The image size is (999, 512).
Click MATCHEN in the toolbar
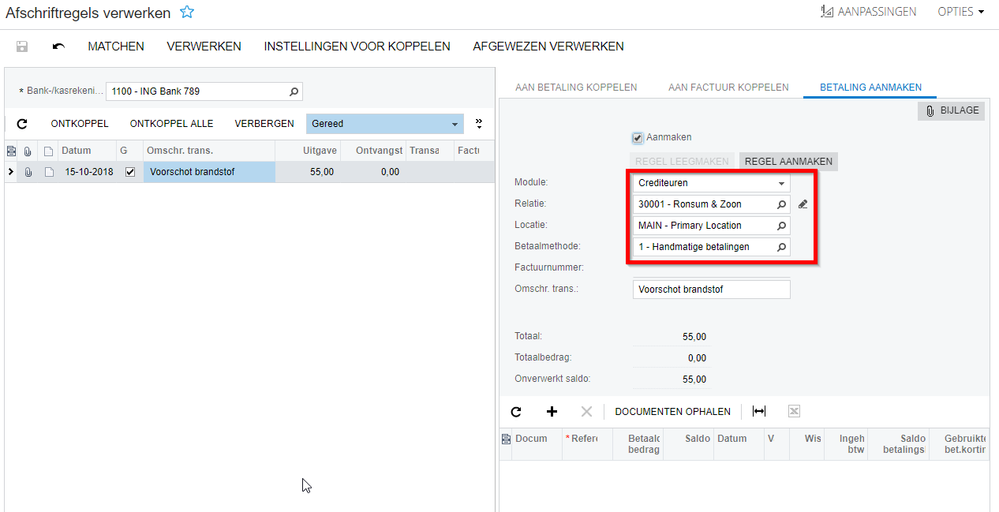116,46
